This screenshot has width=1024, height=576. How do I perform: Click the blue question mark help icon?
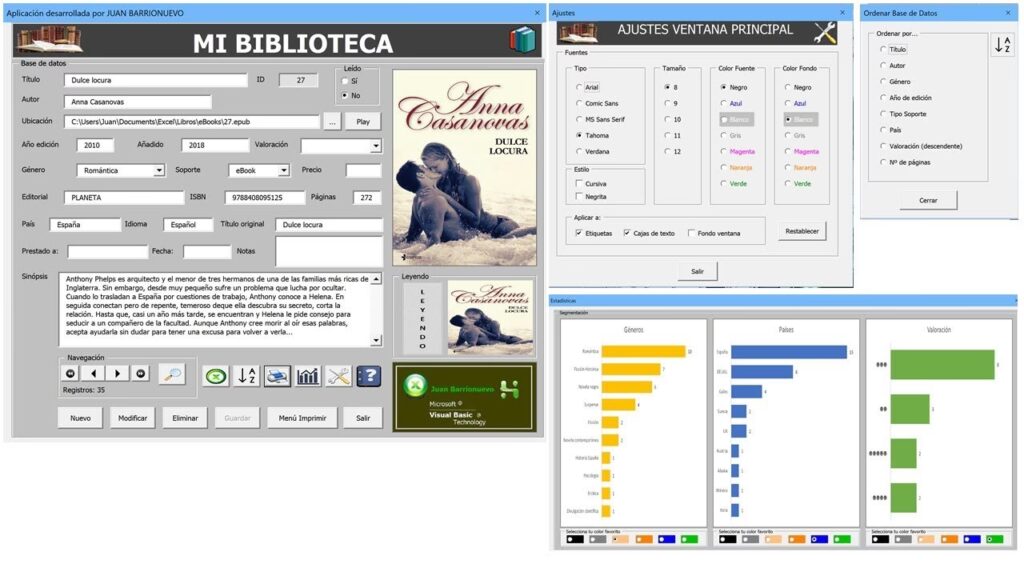coord(369,376)
